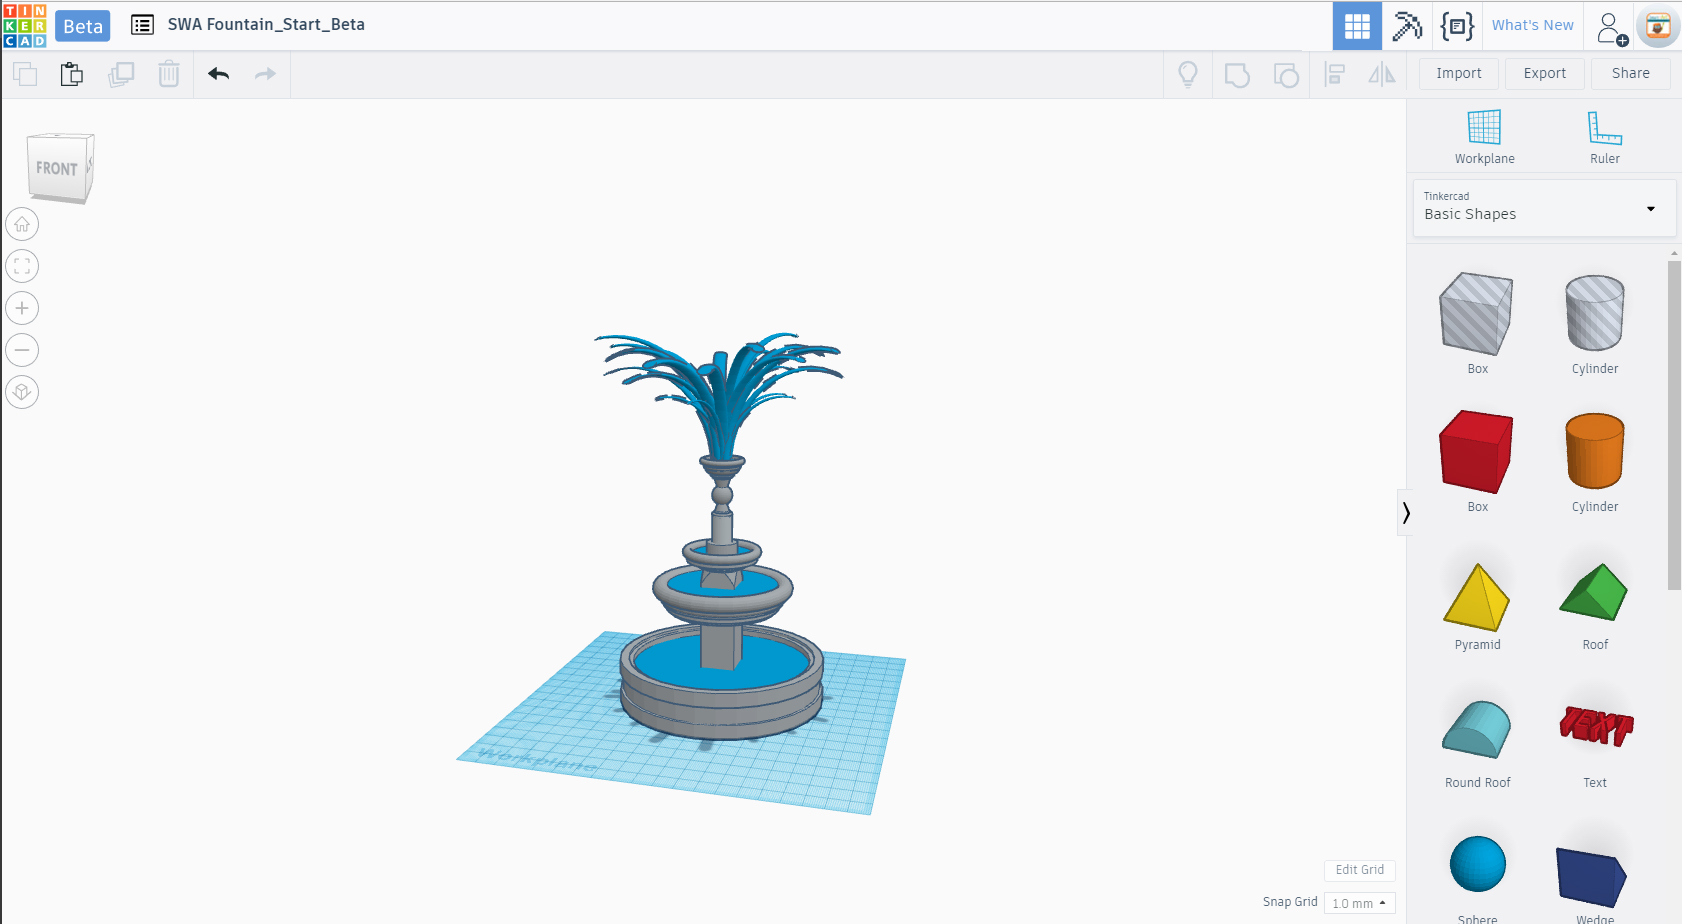Click the Delete trash icon
The width and height of the screenshot is (1682, 924).
169,74
